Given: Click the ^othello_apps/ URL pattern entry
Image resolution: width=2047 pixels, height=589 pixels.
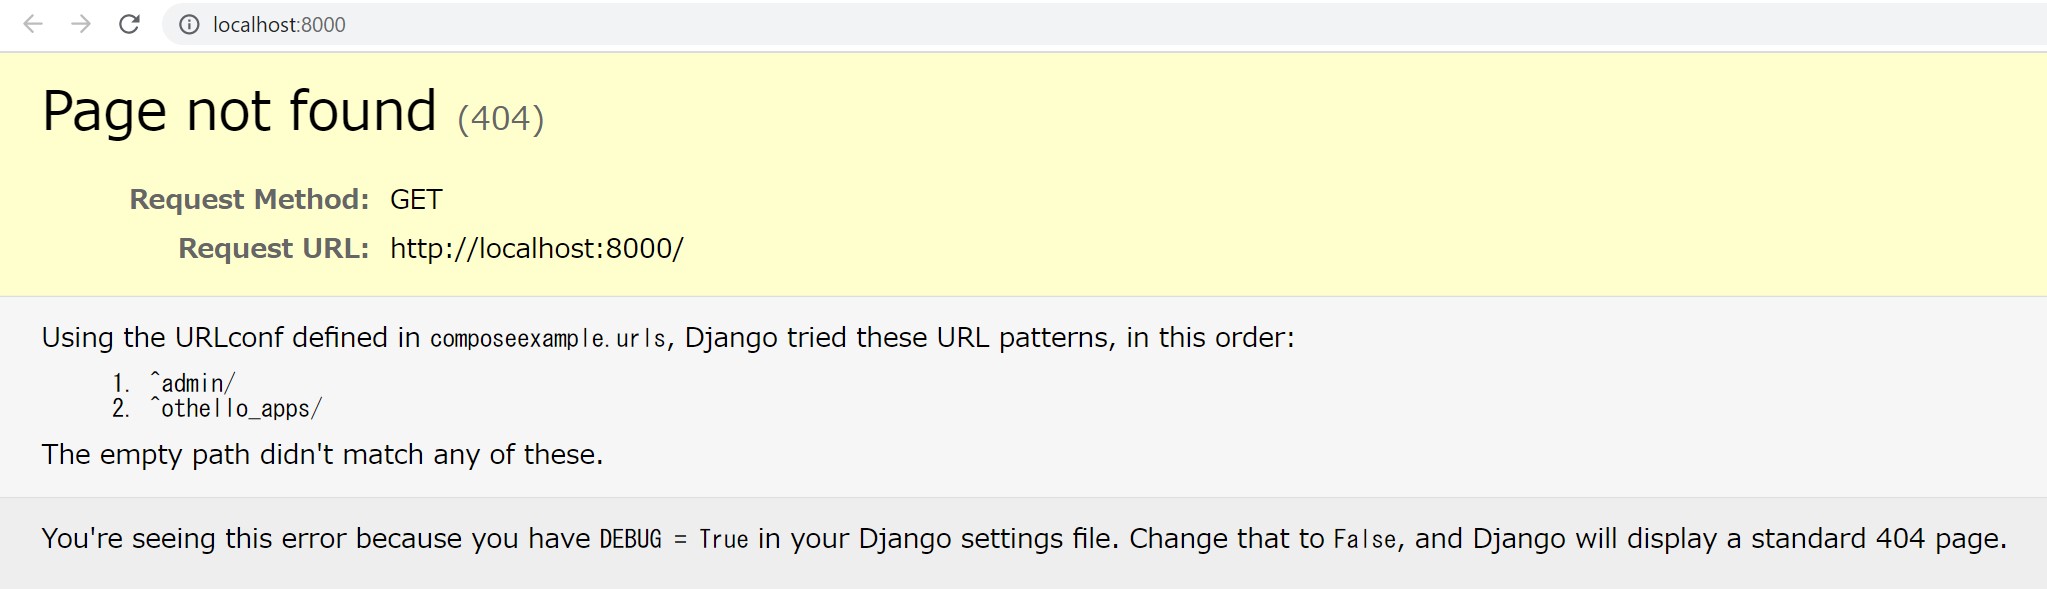Looking at the screenshot, I should pyautogui.click(x=236, y=408).
